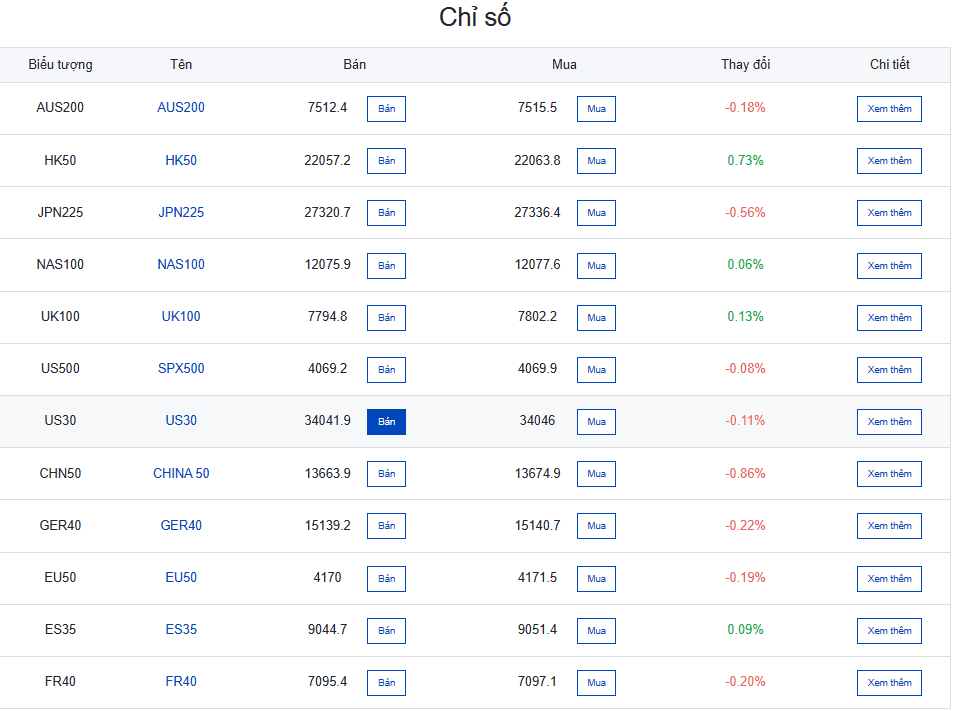Open the FR40 index link
Viewport: 953px width, 711px height.
tap(181, 681)
